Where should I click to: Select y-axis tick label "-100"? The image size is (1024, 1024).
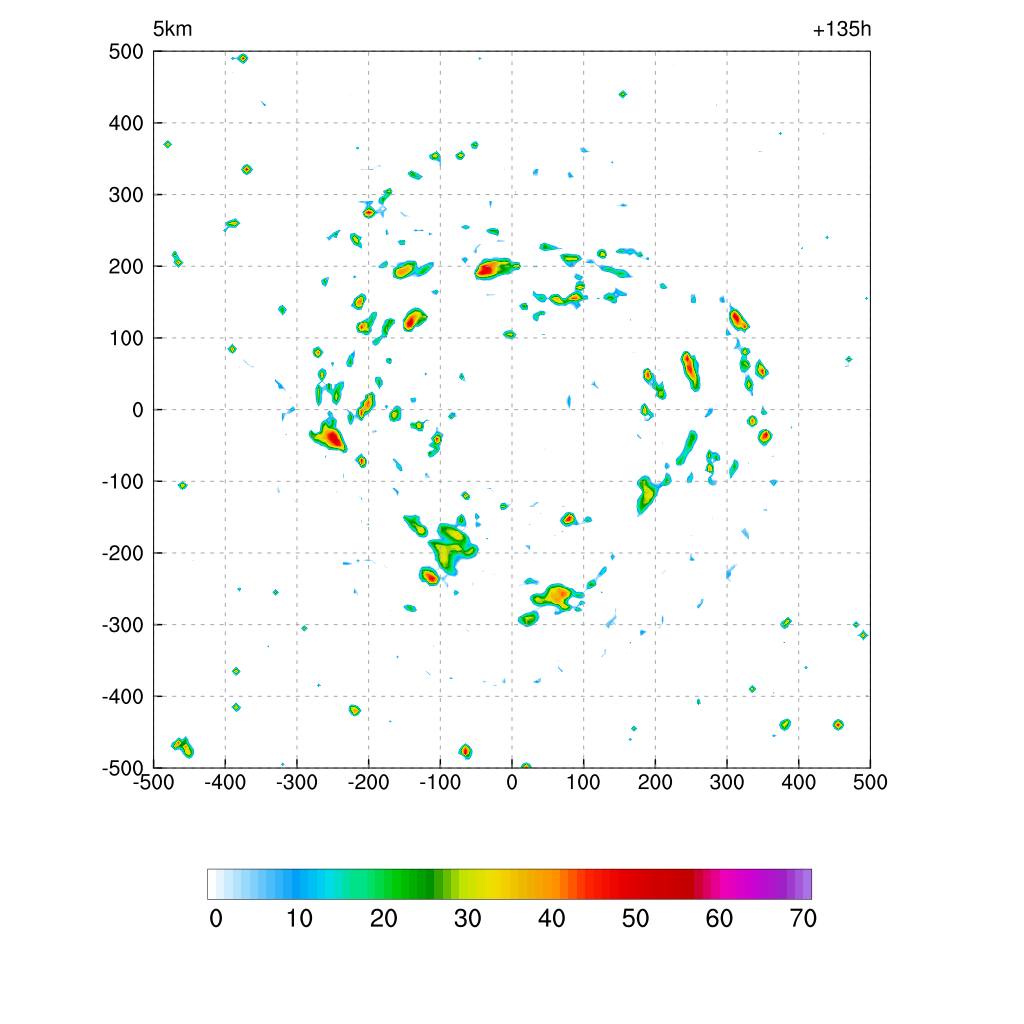click(123, 482)
